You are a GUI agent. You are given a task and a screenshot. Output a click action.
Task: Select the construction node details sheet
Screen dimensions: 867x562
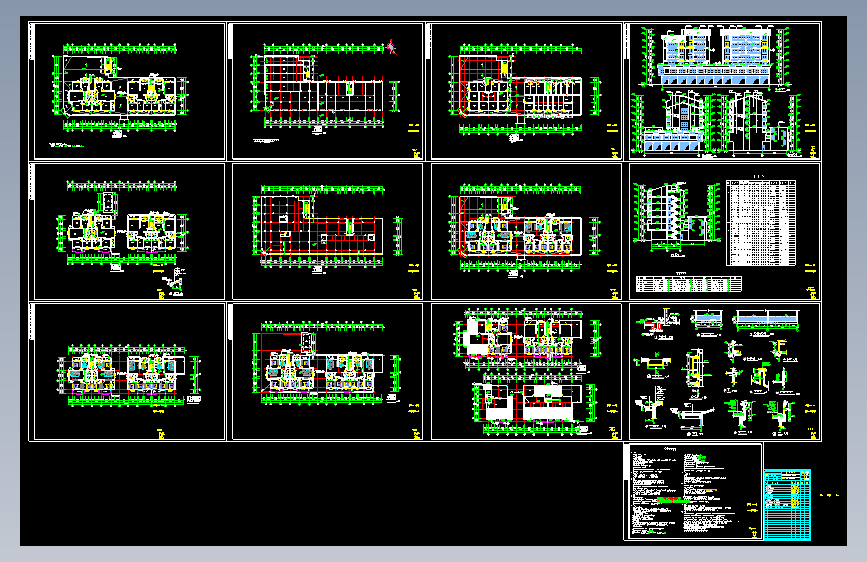tap(724, 371)
